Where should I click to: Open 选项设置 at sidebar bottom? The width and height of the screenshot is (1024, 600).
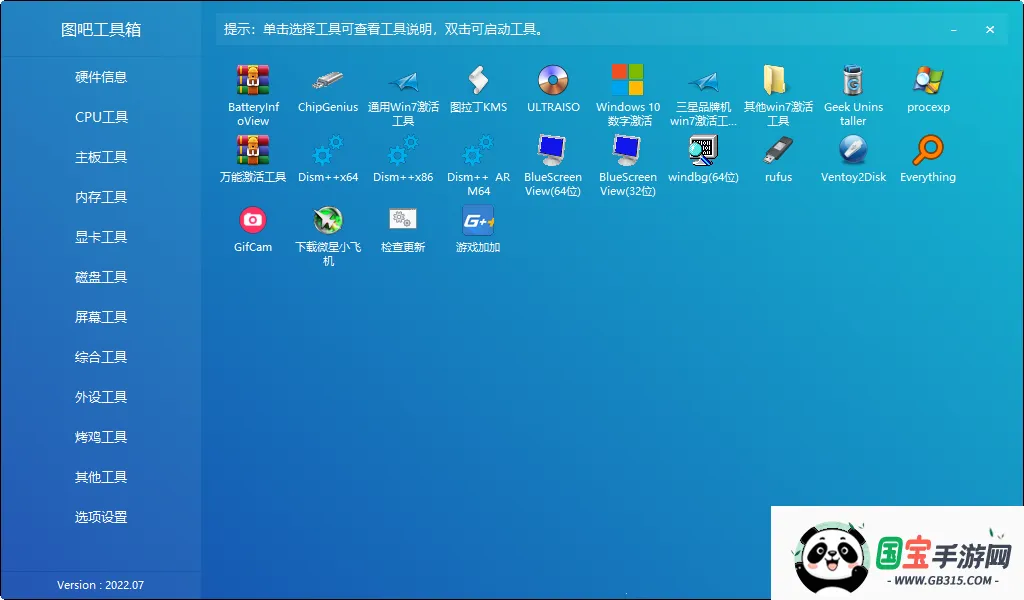point(100,517)
